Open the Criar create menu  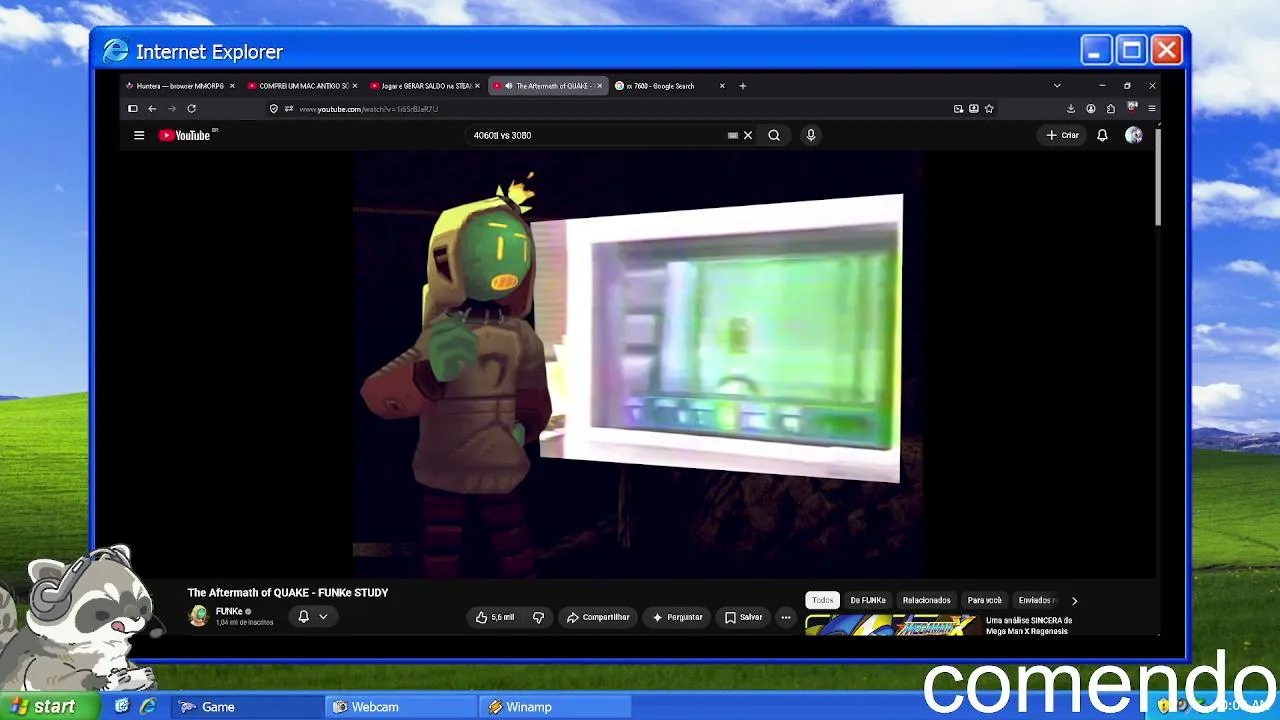(1063, 135)
